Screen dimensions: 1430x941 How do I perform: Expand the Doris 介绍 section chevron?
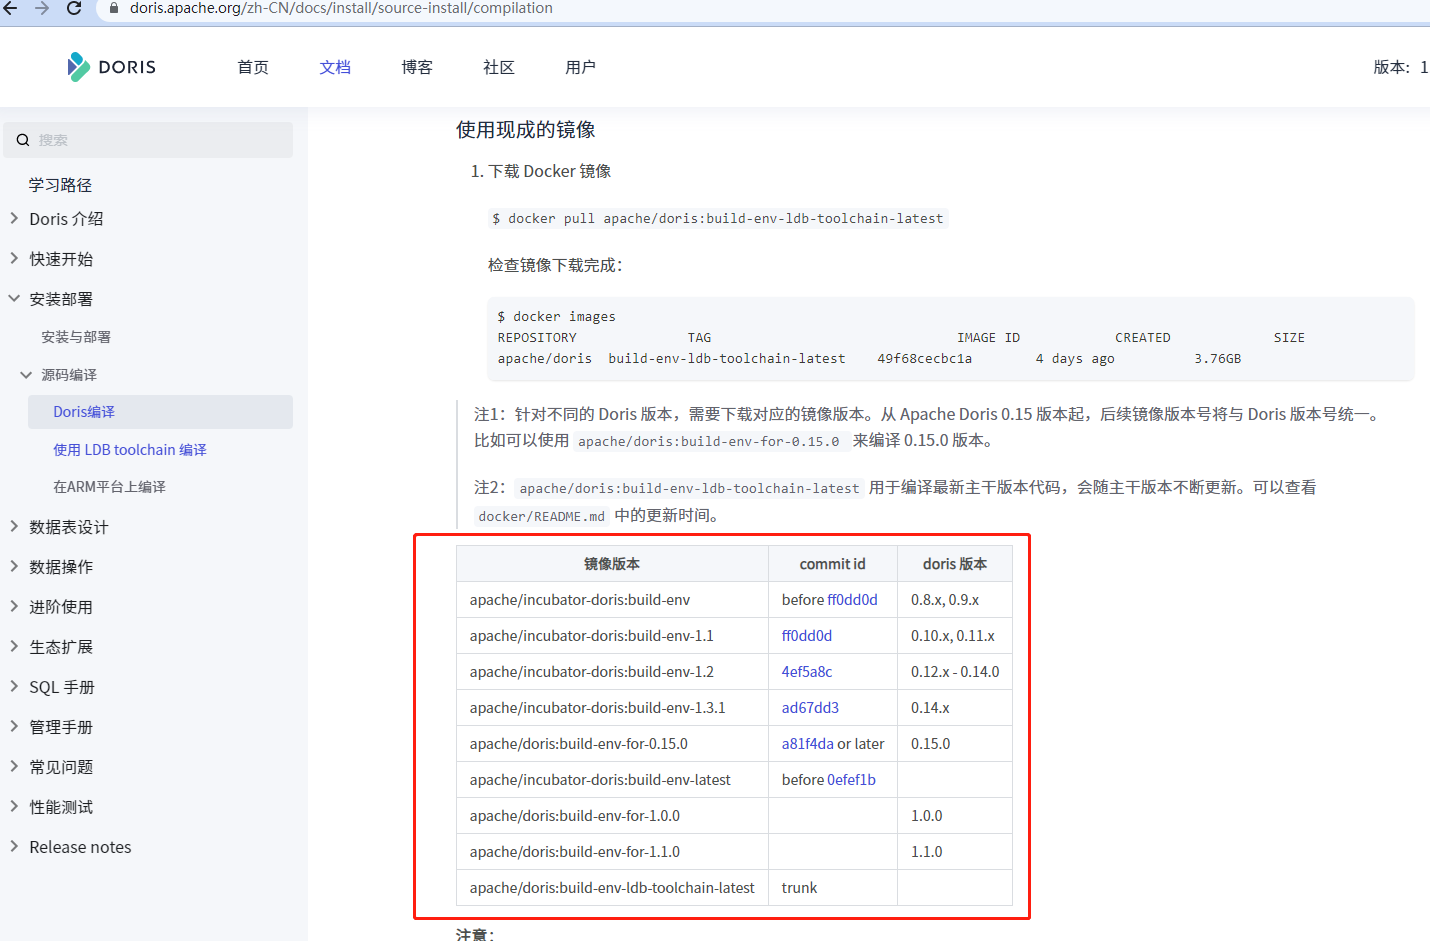click(14, 218)
